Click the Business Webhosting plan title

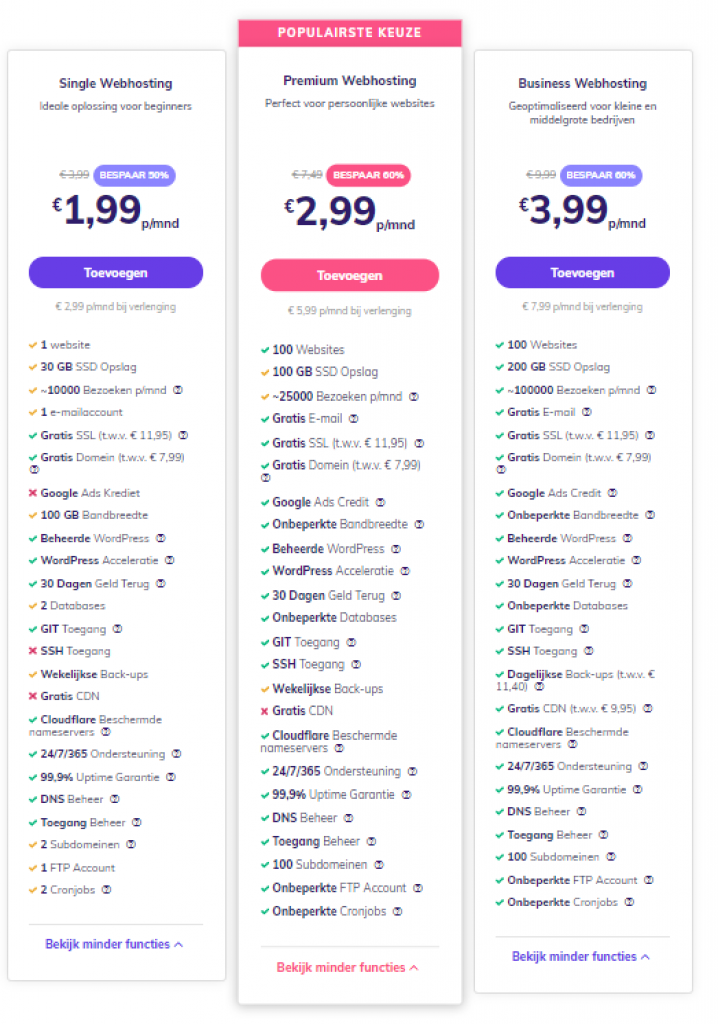582,84
